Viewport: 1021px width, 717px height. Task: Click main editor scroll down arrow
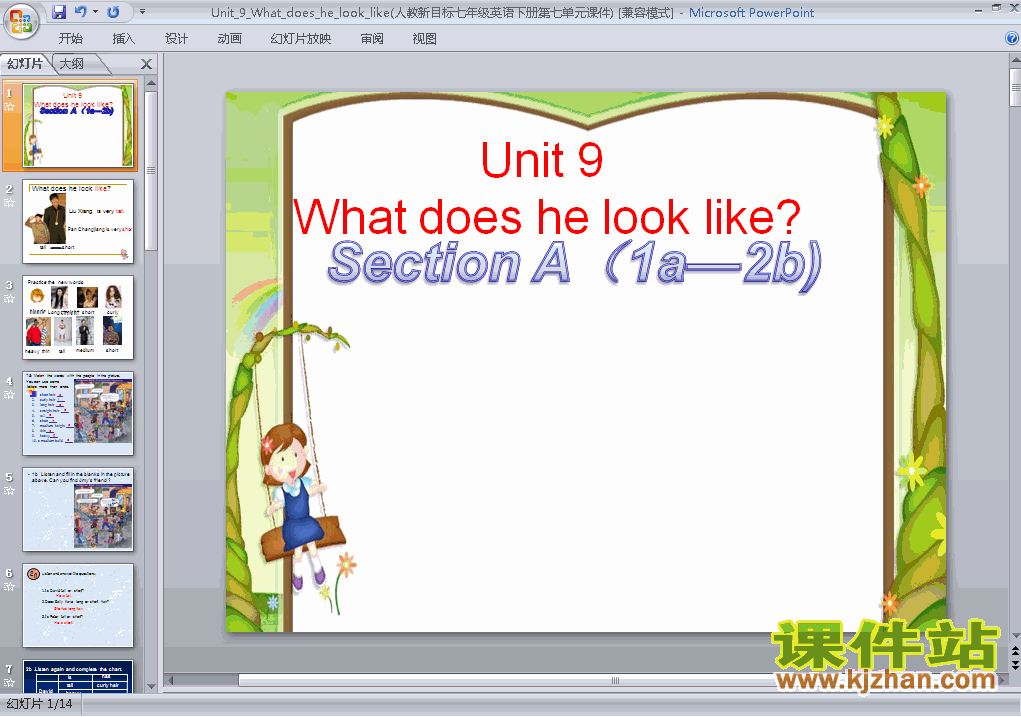point(1015,636)
